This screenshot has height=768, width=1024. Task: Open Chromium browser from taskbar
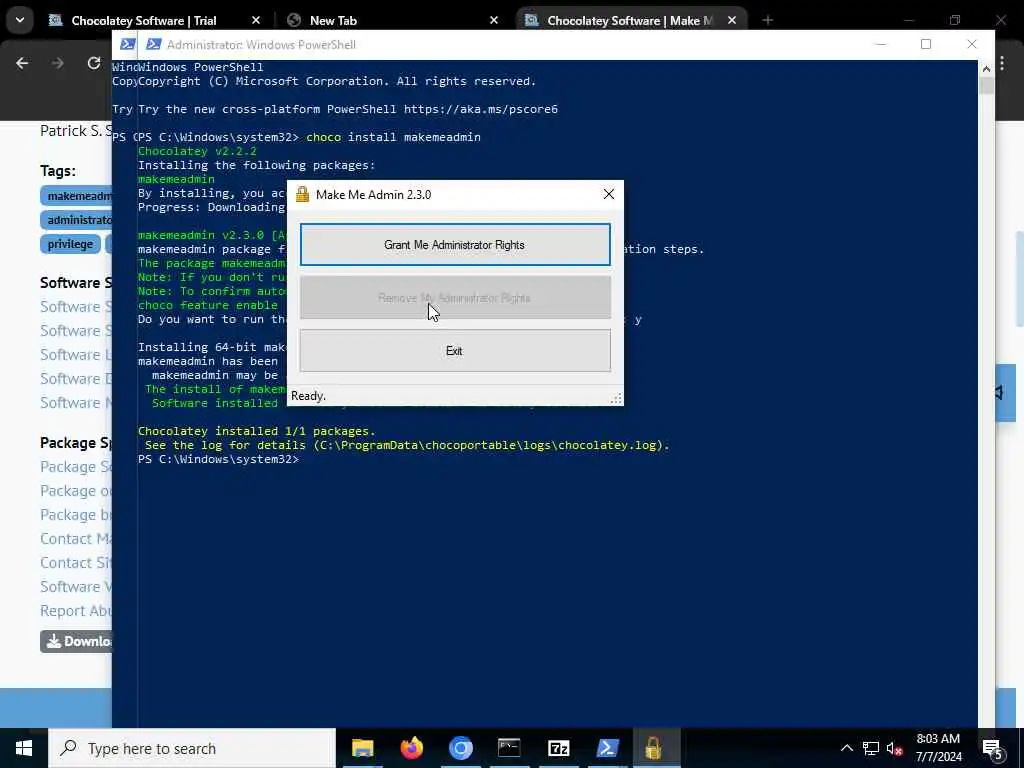[460, 748]
